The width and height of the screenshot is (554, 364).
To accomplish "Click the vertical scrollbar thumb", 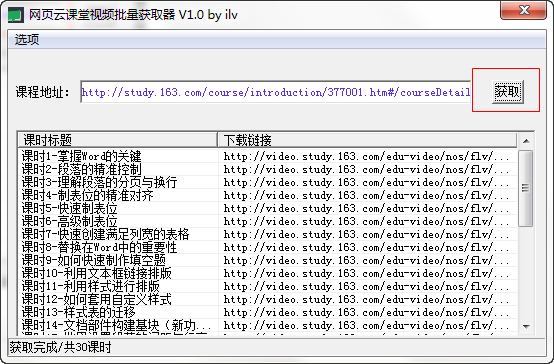I will tap(526, 188).
